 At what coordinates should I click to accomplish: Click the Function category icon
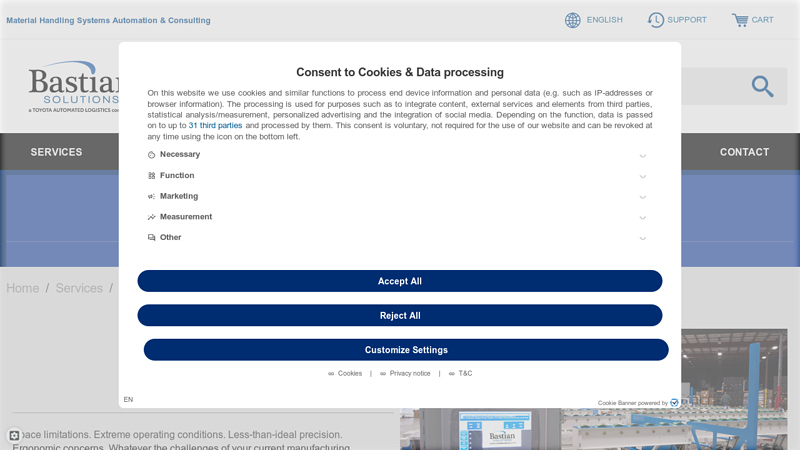click(x=152, y=176)
